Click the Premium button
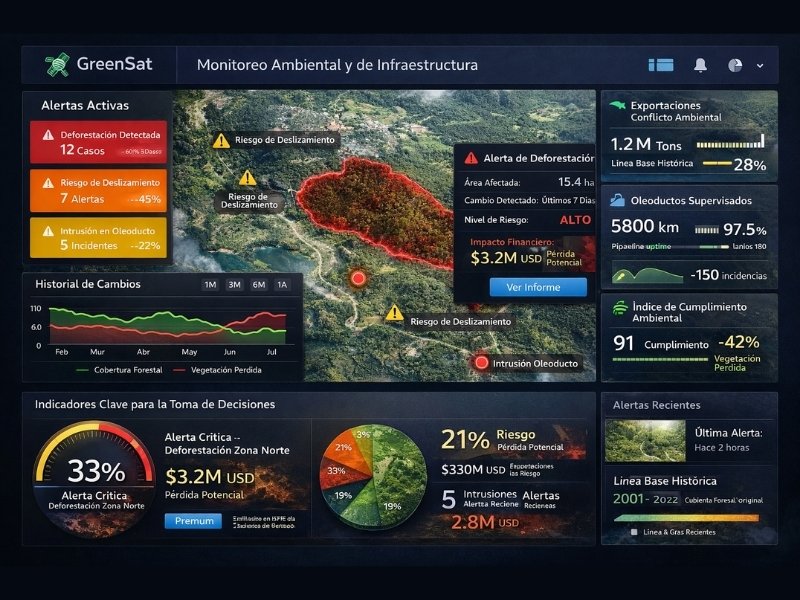 click(x=192, y=520)
